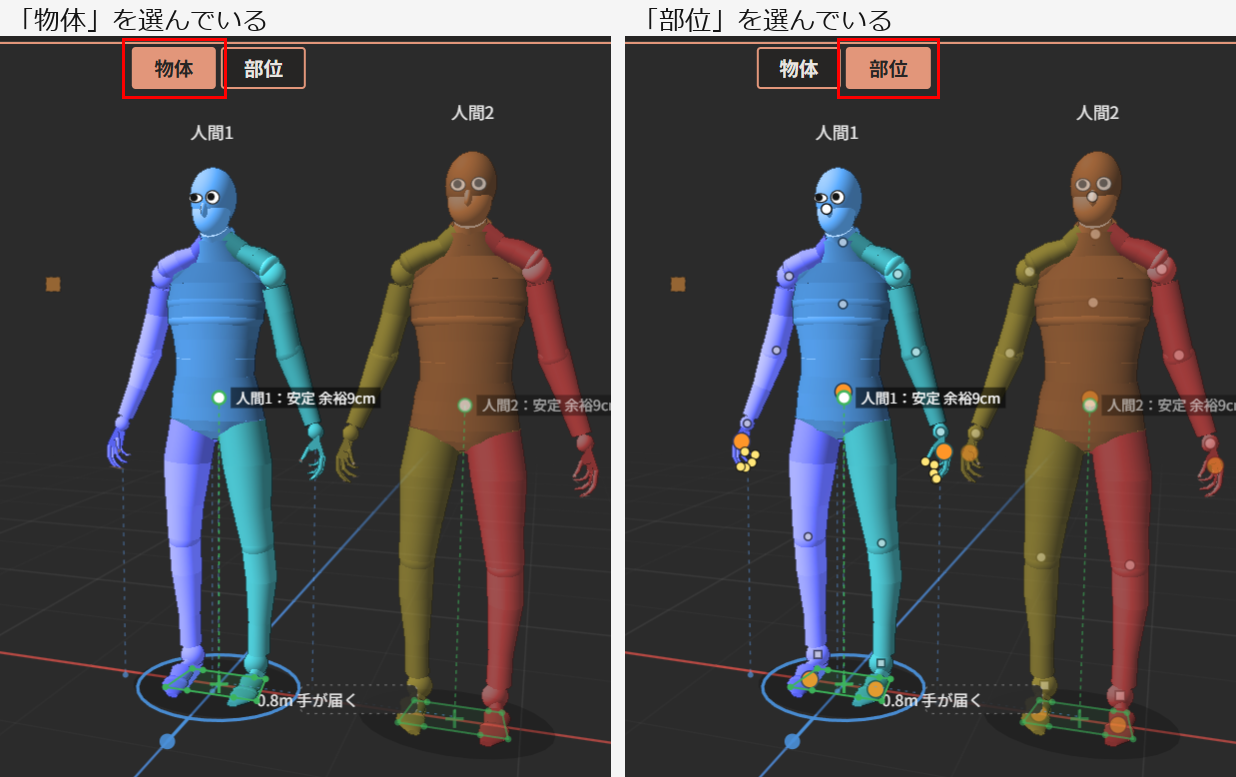Select the elbow handle on 人間1's teal arm
This screenshot has height=777, width=1236.
click(915, 352)
